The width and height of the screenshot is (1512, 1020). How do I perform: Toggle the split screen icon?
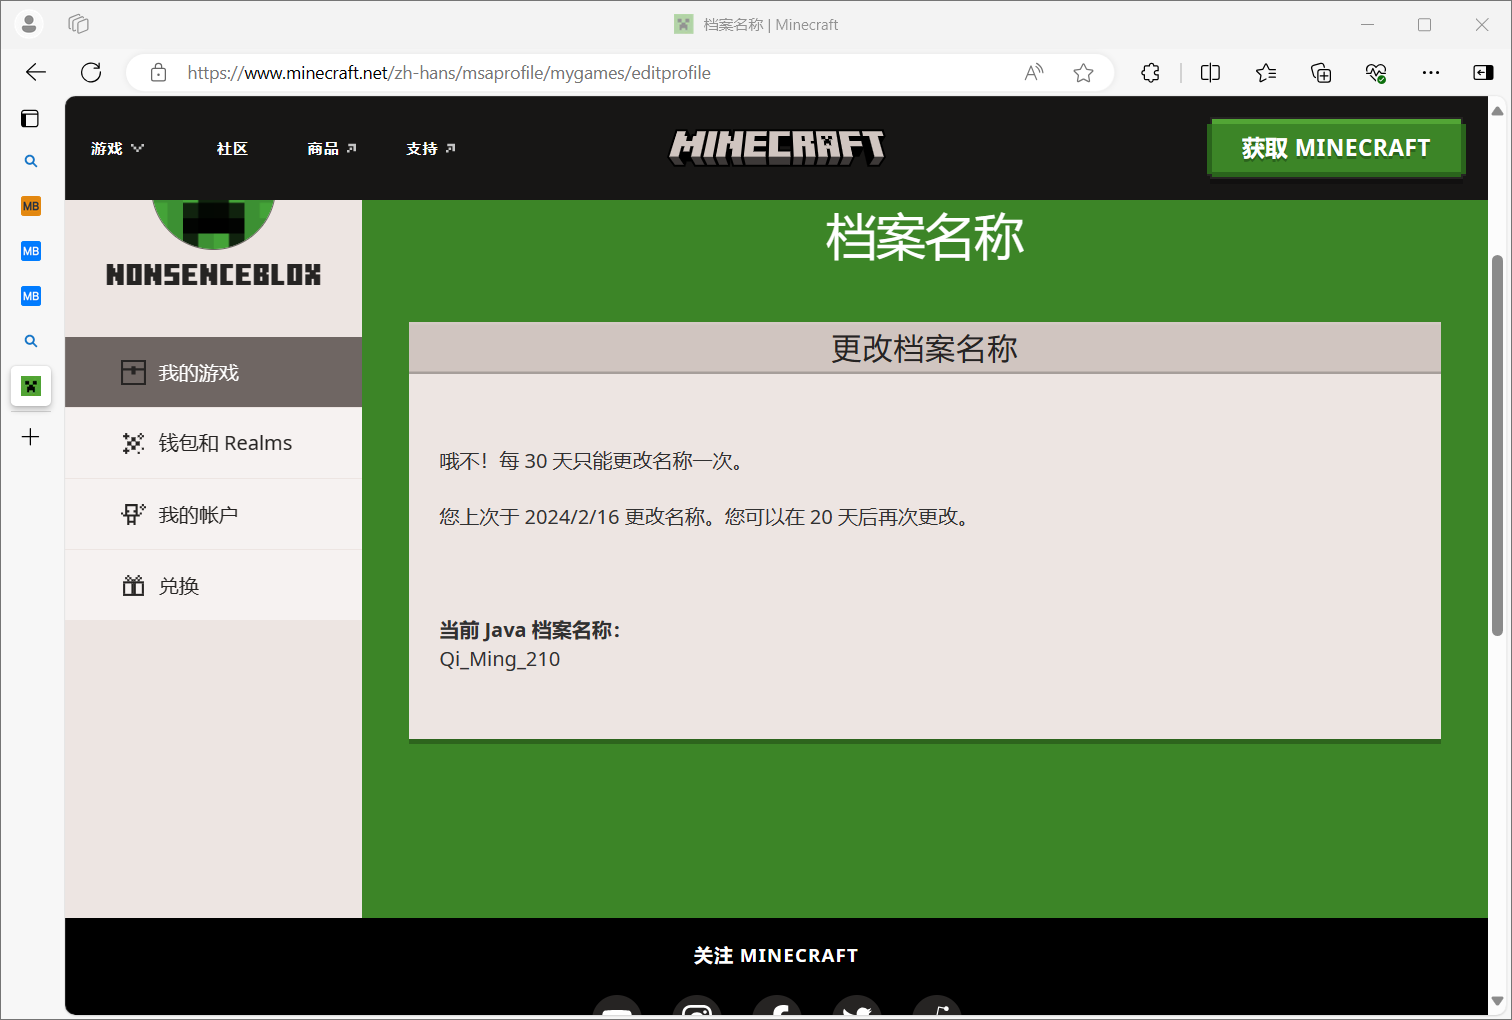pos(1210,72)
